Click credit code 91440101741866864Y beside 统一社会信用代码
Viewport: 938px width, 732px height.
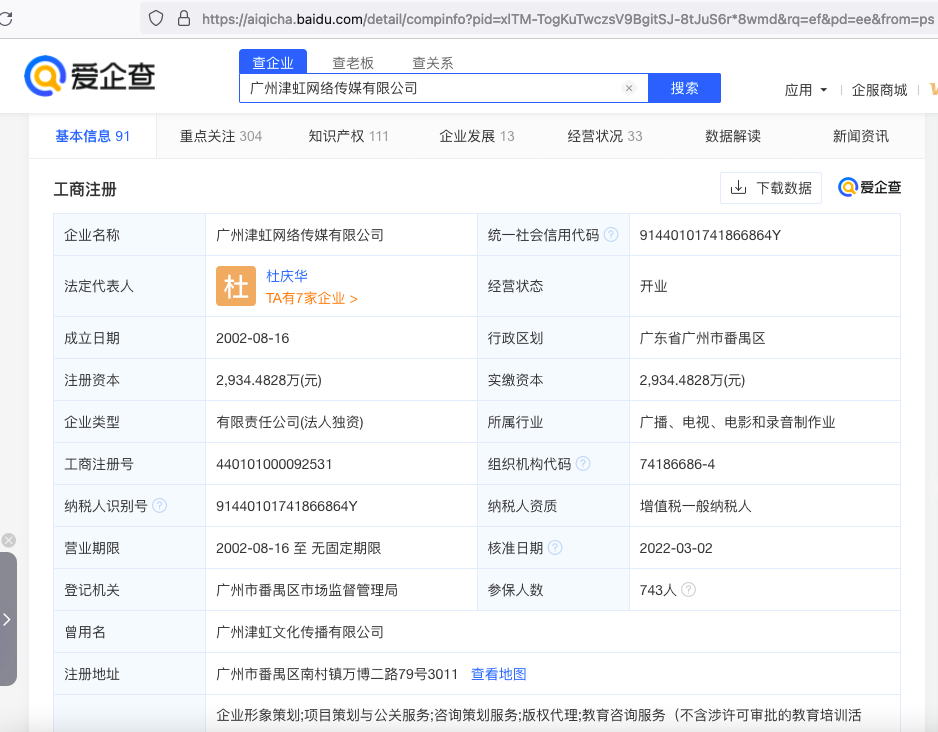pos(710,235)
